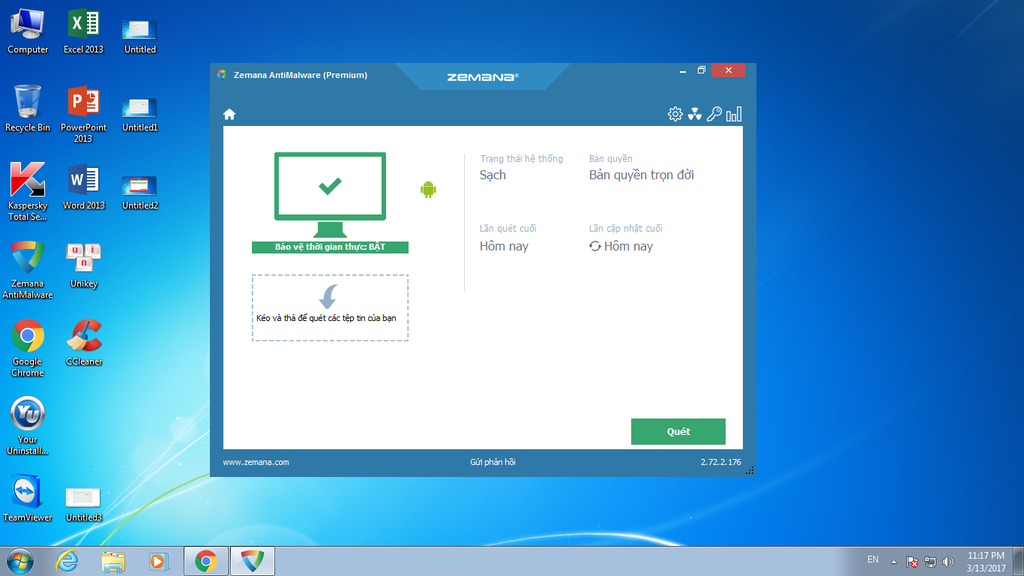Open volume speaker tray icon
The width and height of the screenshot is (1024, 576).
click(948, 562)
